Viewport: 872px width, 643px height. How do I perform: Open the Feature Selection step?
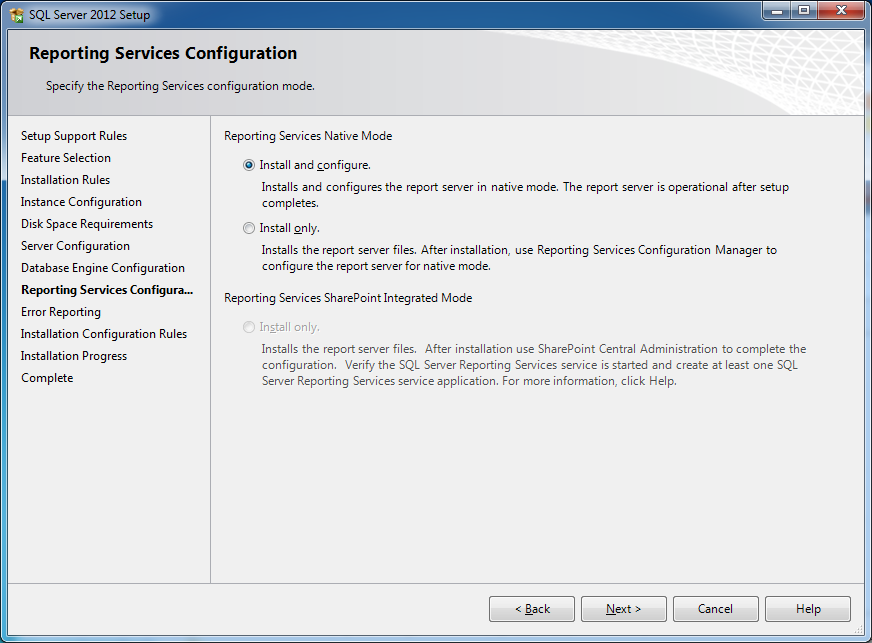pyautogui.click(x=66, y=158)
